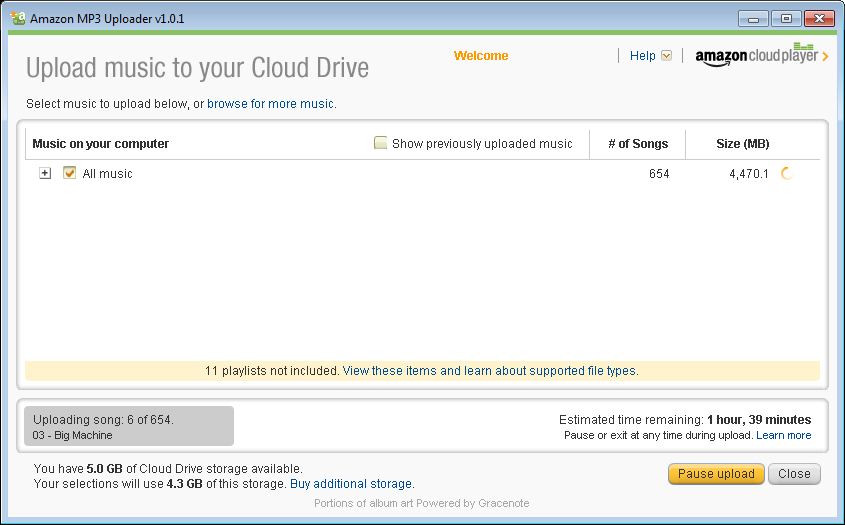845x525 pixels.
Task: Expand the All music tree node
Action: tap(45, 174)
